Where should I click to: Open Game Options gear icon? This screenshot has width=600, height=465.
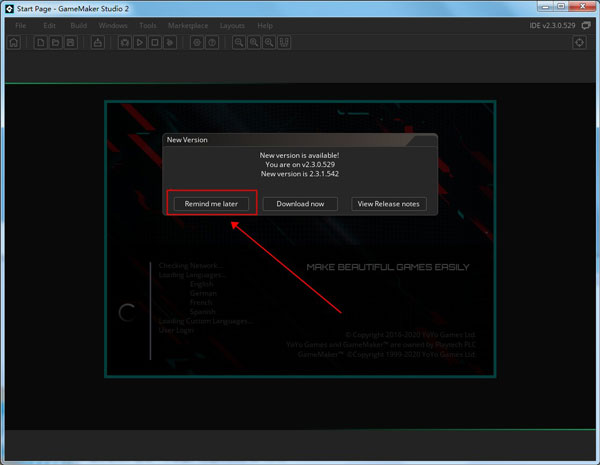coord(197,43)
